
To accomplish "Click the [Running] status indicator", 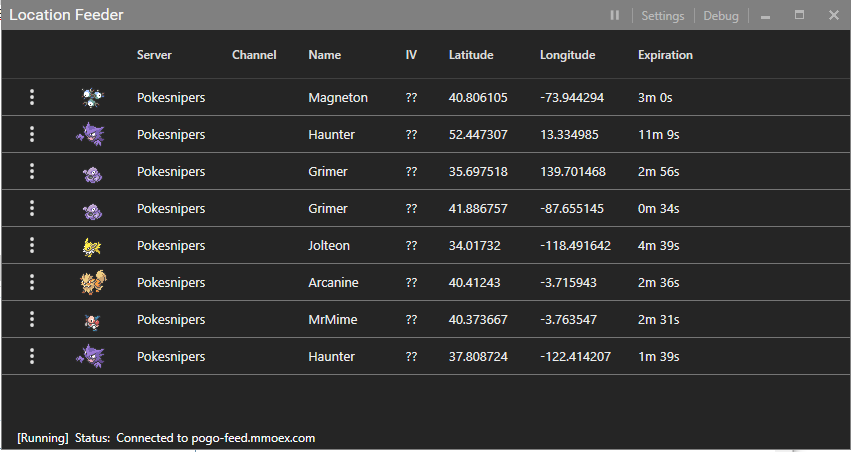I will tap(43, 438).
